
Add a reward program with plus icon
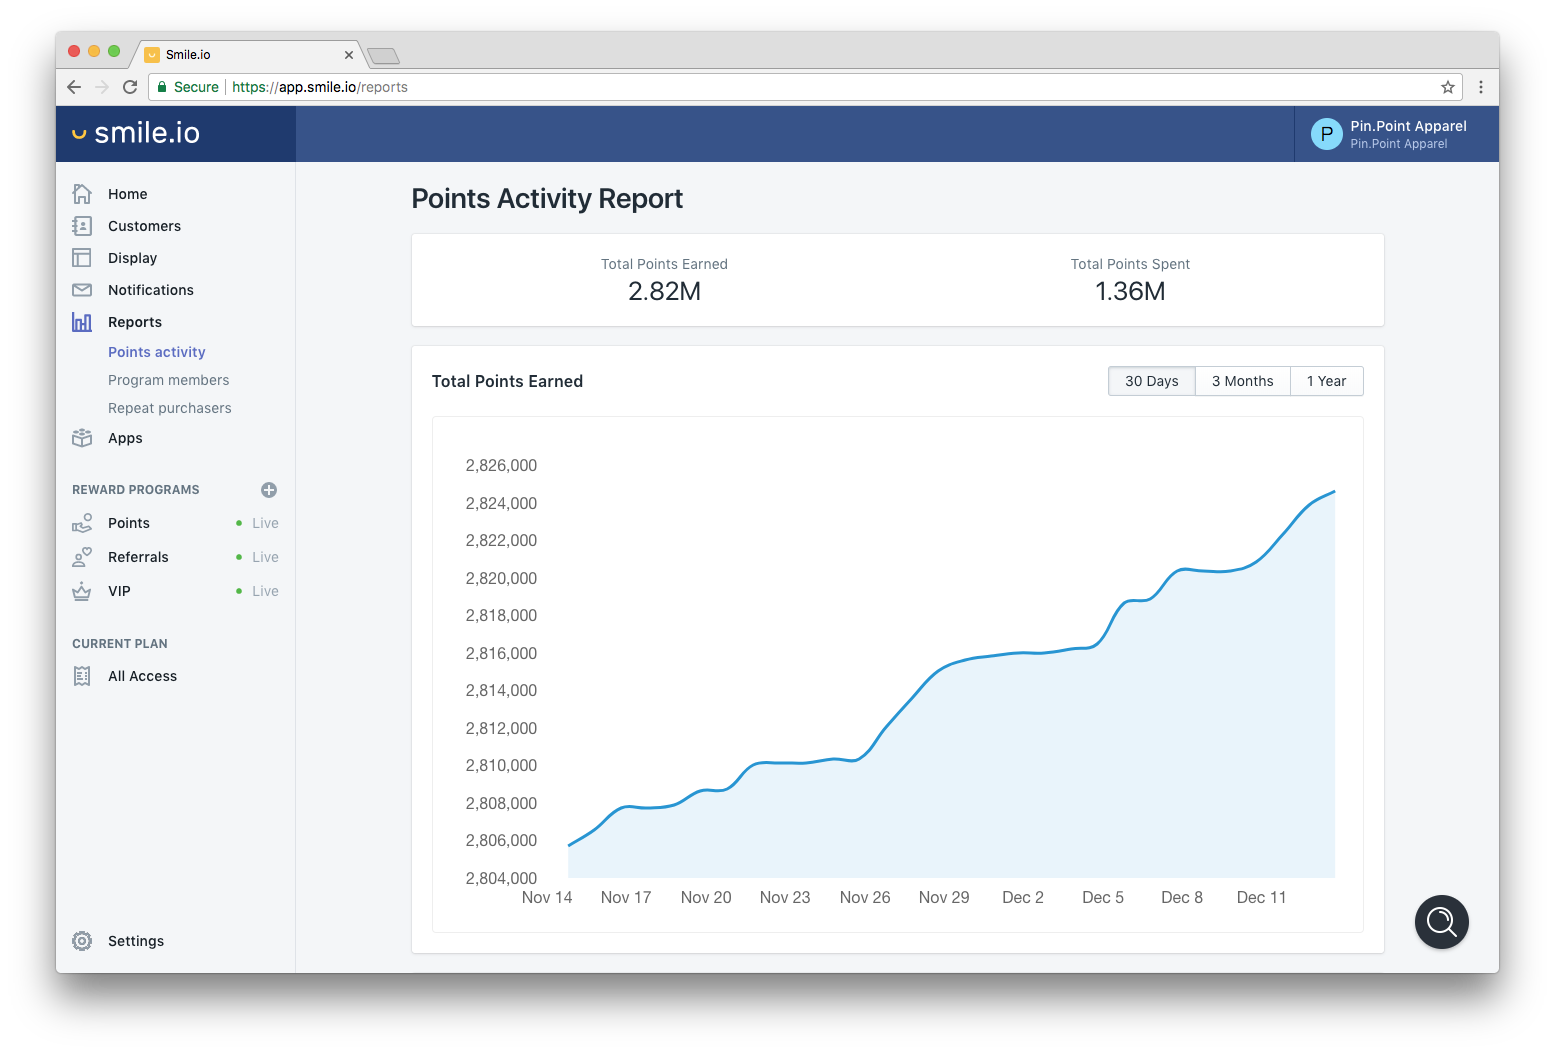[x=269, y=490]
